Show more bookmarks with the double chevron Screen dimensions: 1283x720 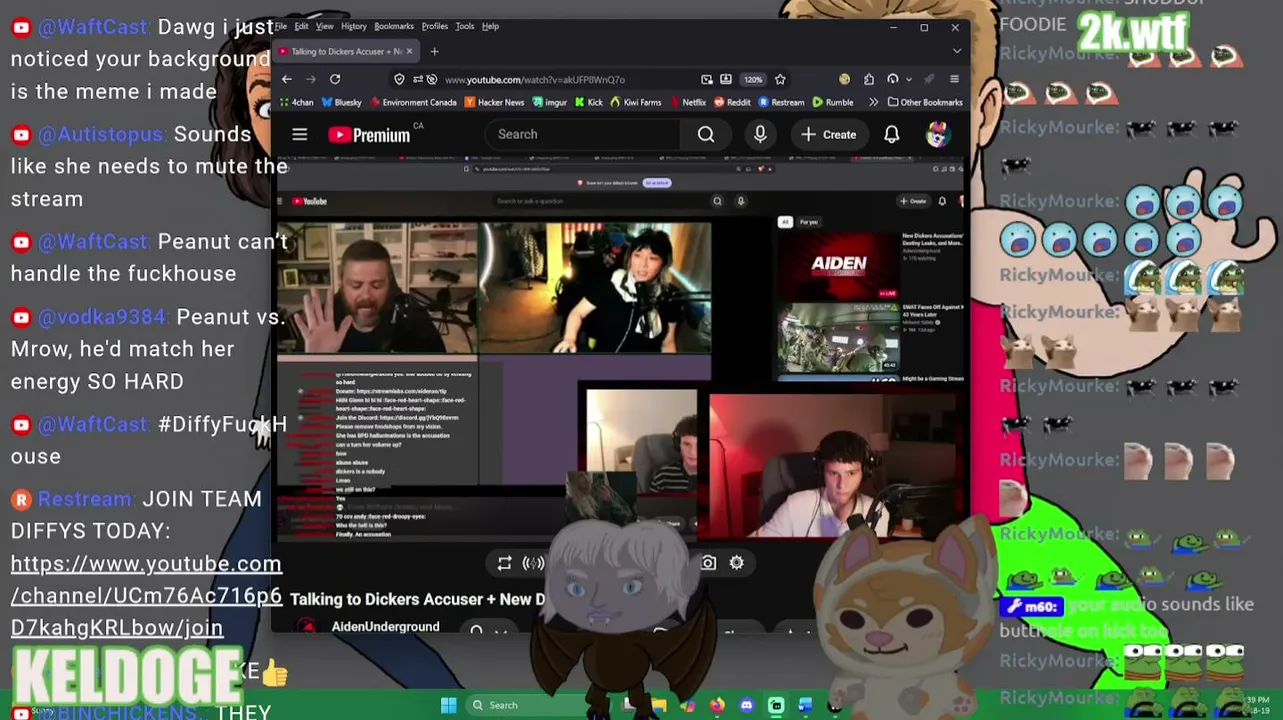(x=873, y=102)
